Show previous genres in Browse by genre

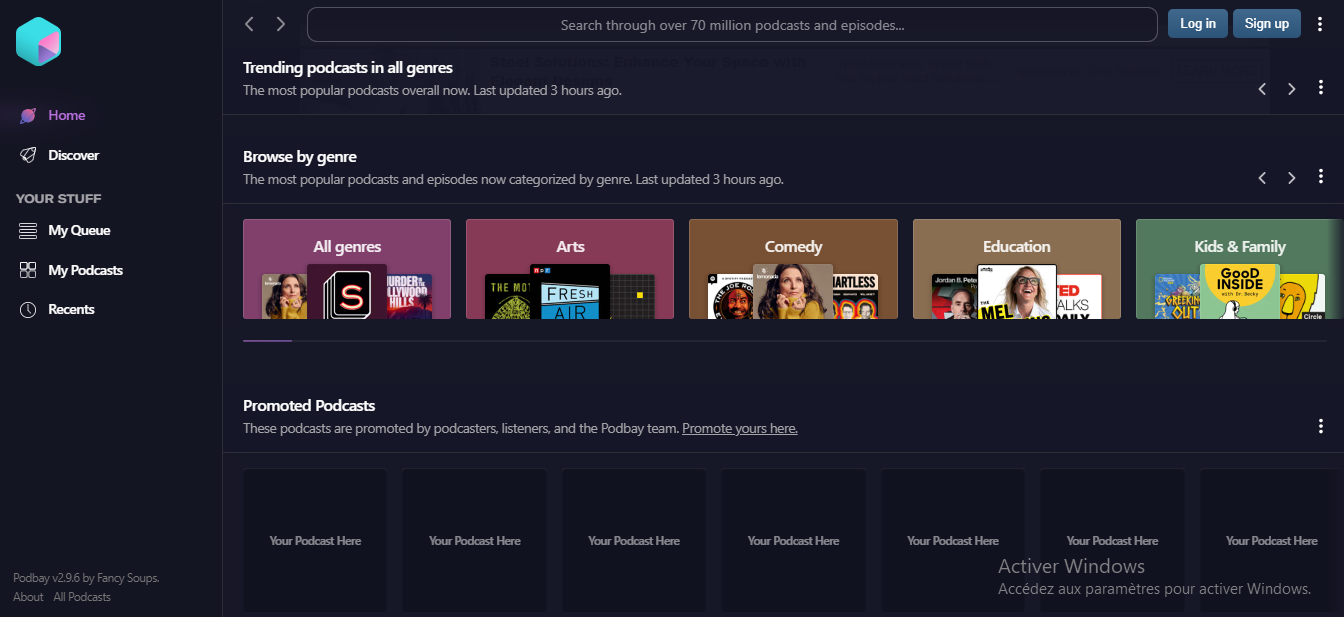click(x=1262, y=178)
